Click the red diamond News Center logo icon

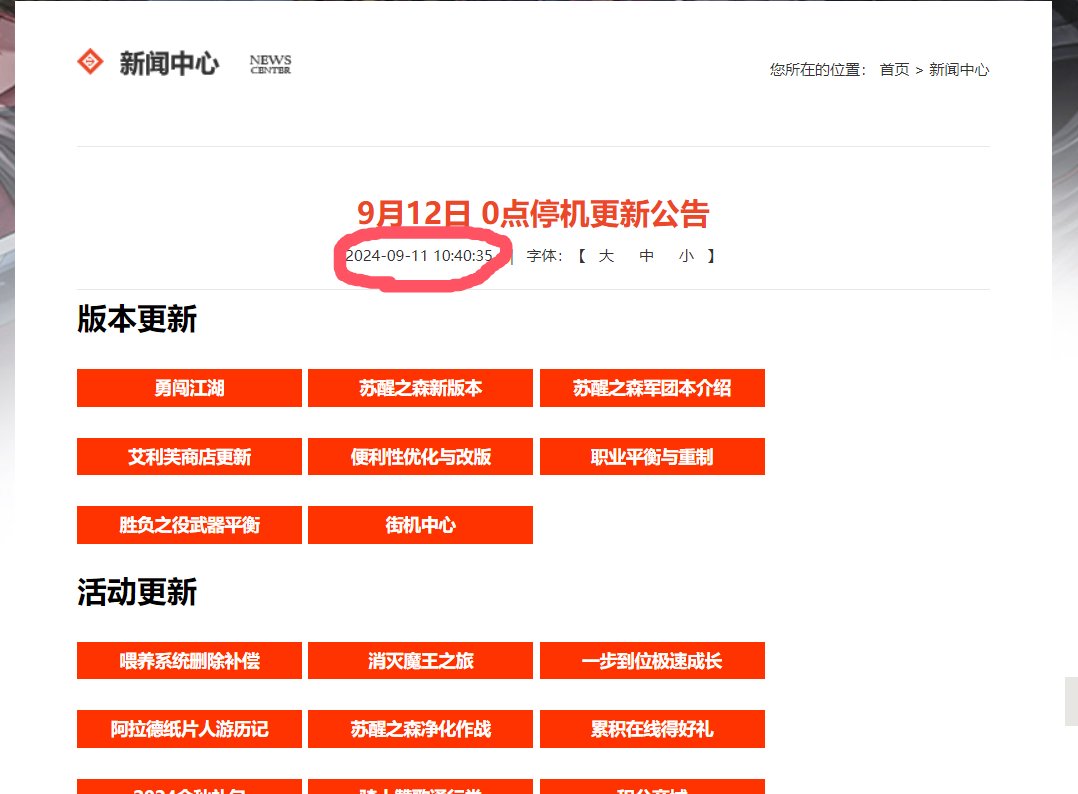(90, 62)
